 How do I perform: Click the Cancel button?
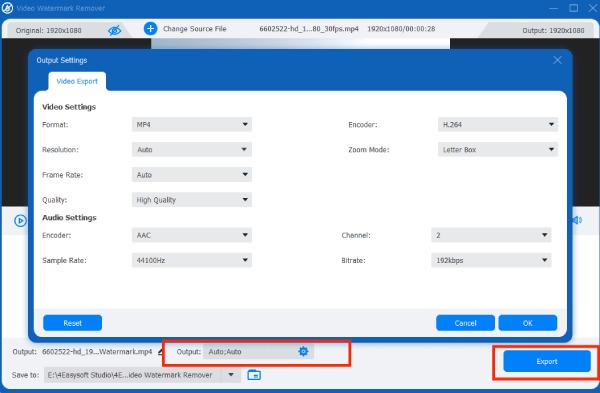coord(465,323)
